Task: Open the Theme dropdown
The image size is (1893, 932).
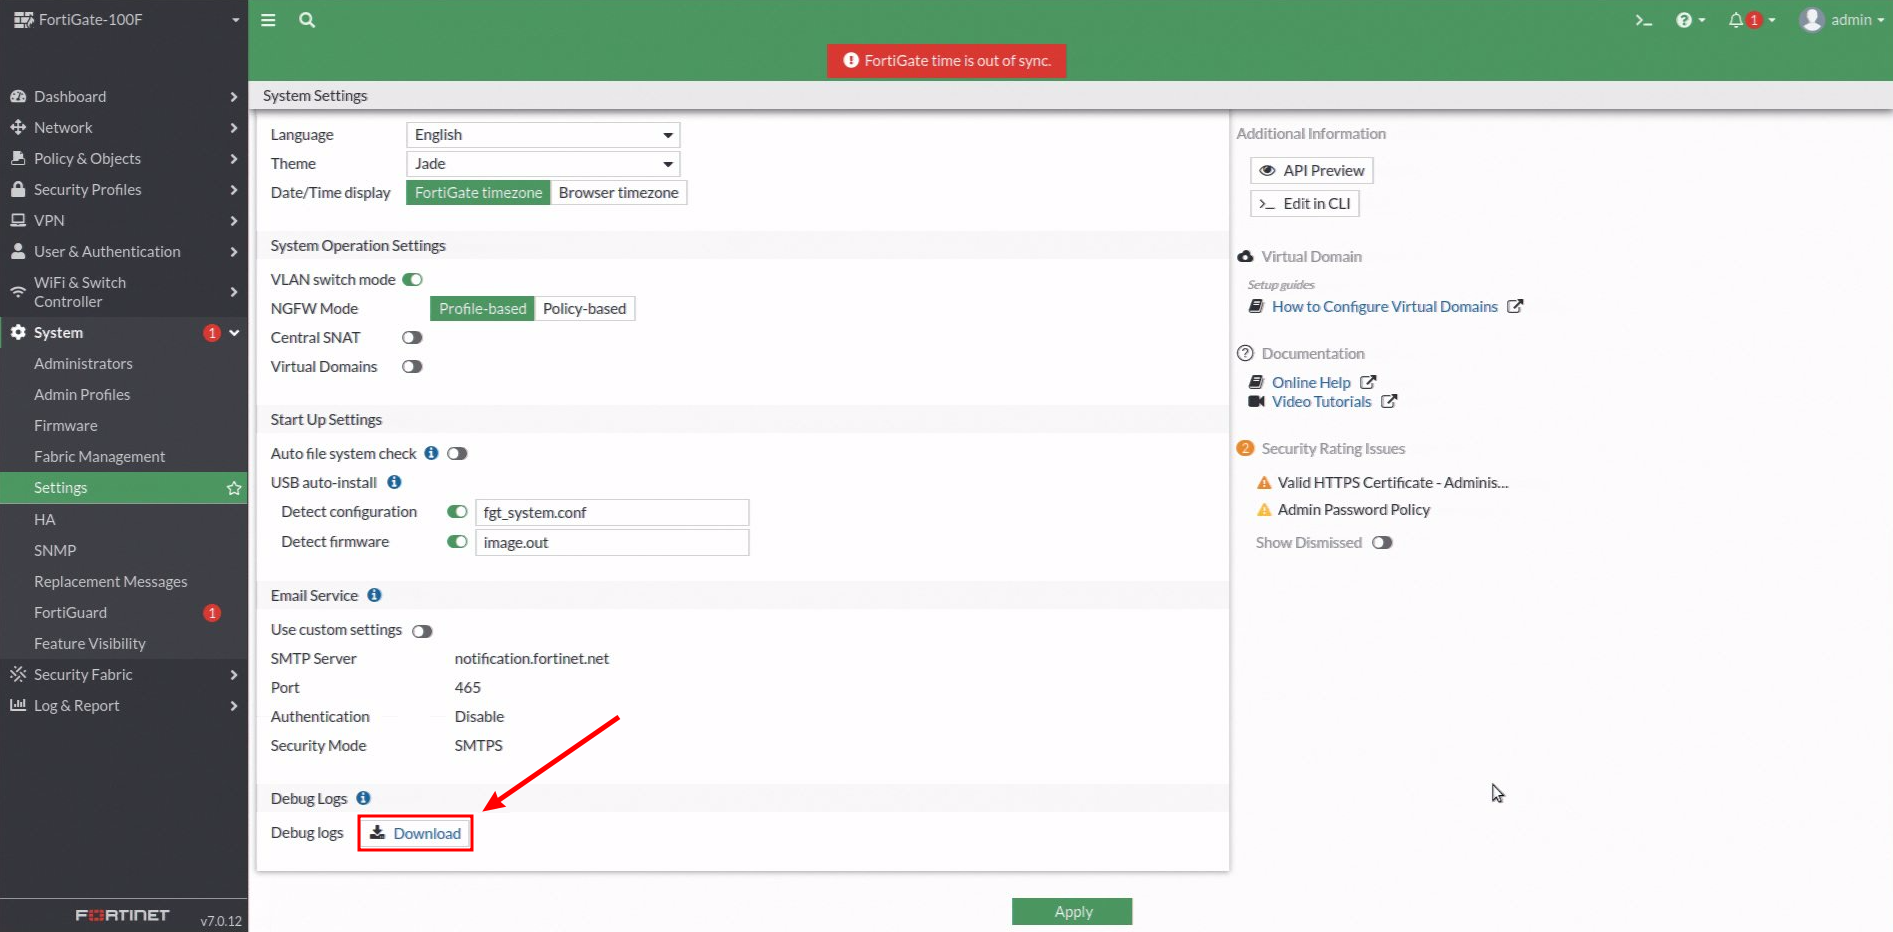Action: click(x=543, y=164)
